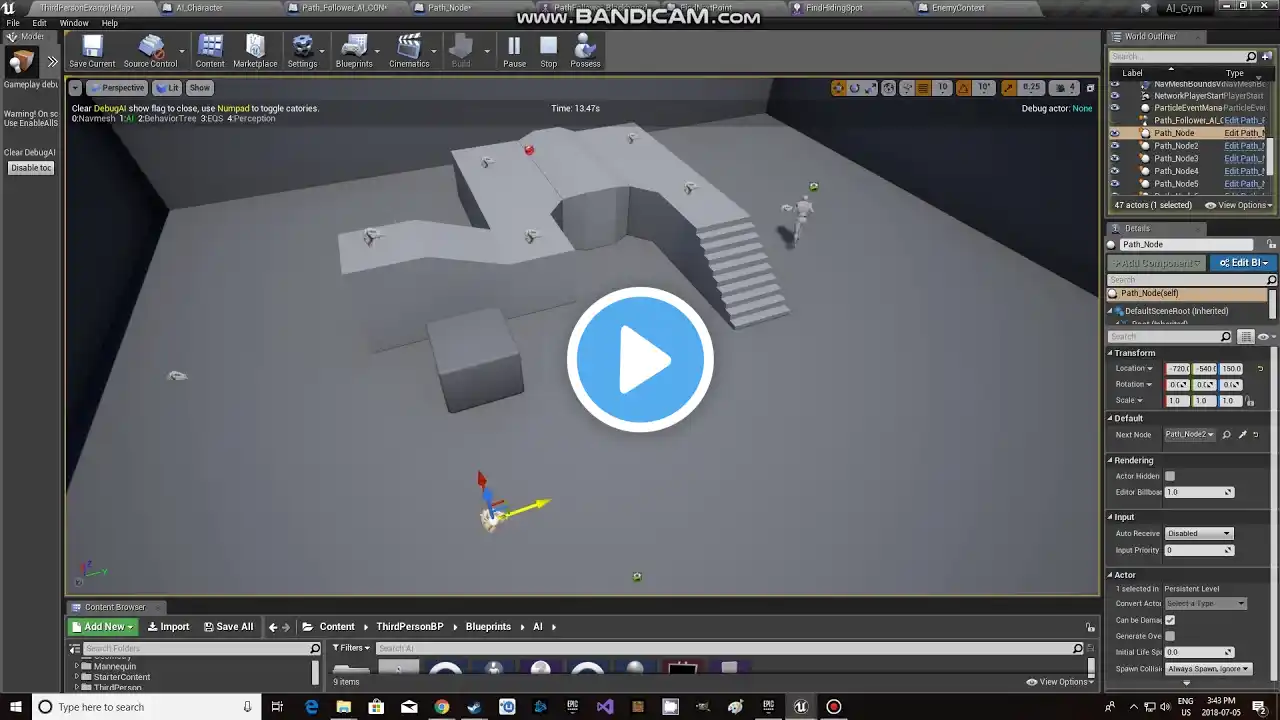Toggle visibility of Path_Node4 in the outliner
Screen dimensions: 1280x720
pos(1115,171)
